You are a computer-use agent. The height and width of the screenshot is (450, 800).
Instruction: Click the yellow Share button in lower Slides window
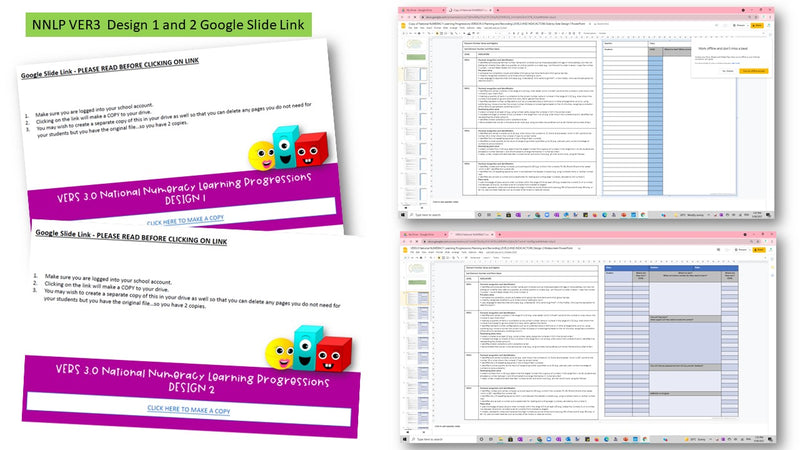click(759, 249)
